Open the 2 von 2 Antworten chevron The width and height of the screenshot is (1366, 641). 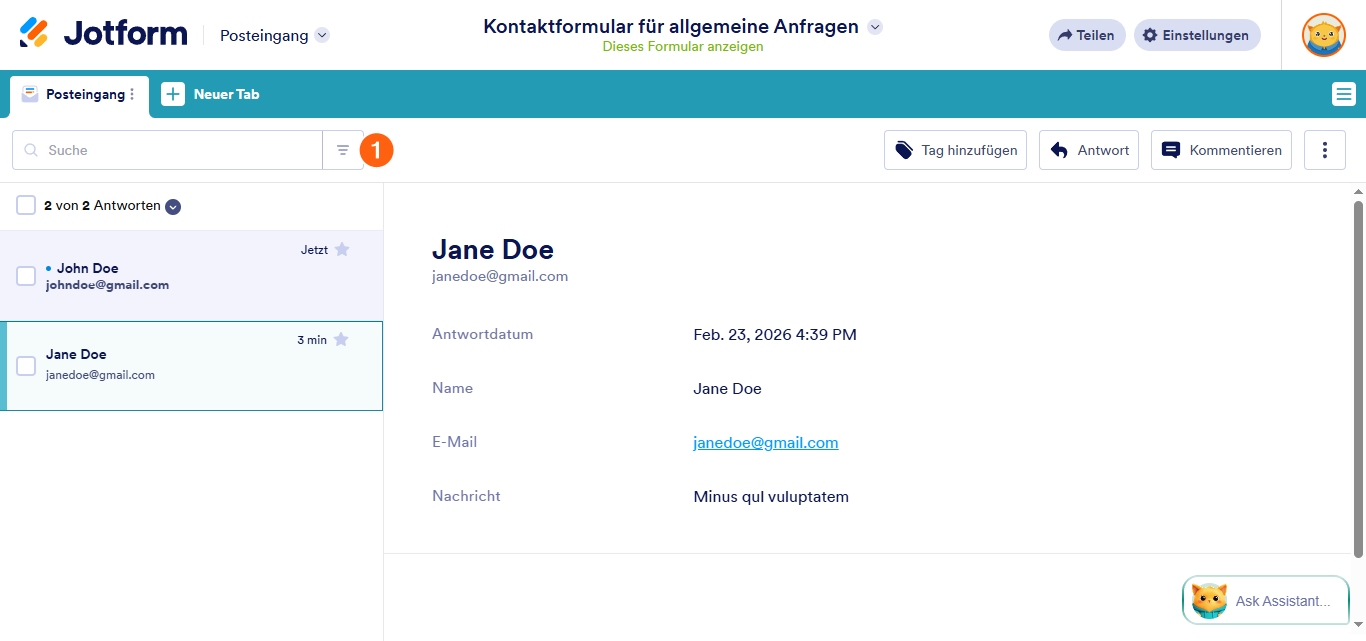pyautogui.click(x=172, y=206)
